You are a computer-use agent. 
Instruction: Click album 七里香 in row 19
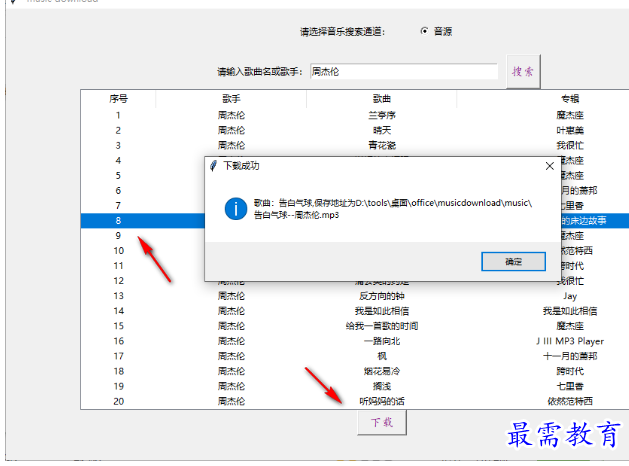pyautogui.click(x=570, y=386)
